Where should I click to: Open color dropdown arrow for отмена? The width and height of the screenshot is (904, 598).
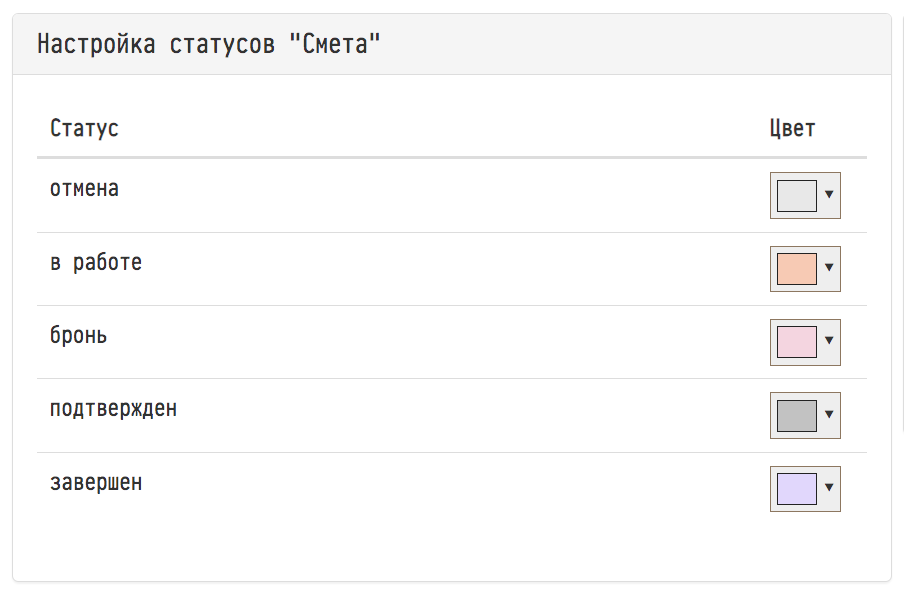(x=829, y=195)
